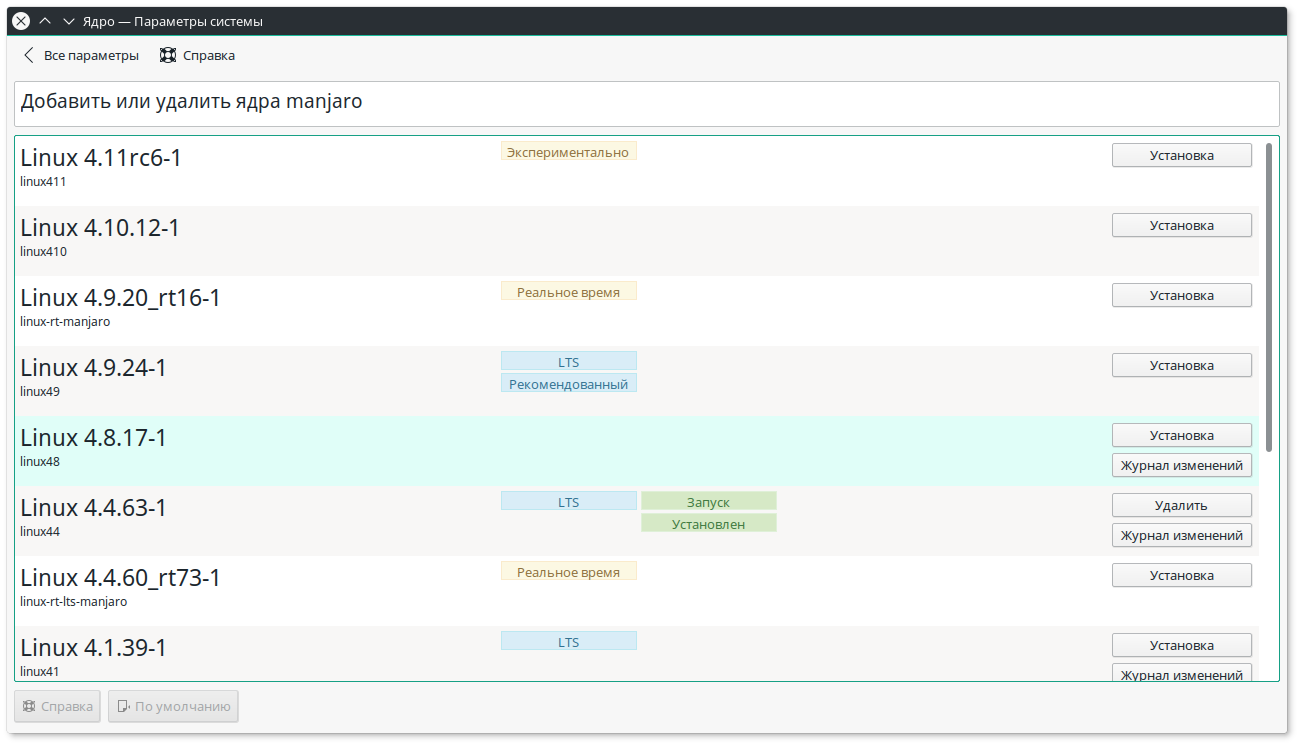Viewport: 1300px width, 746px height.
Task: Select the Linux 4.9.24-1 list row title
Action: click(94, 368)
